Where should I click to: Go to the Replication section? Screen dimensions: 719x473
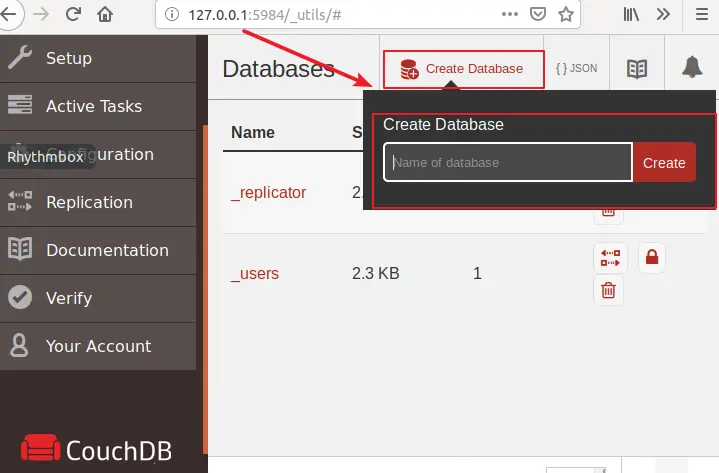tap(98, 202)
